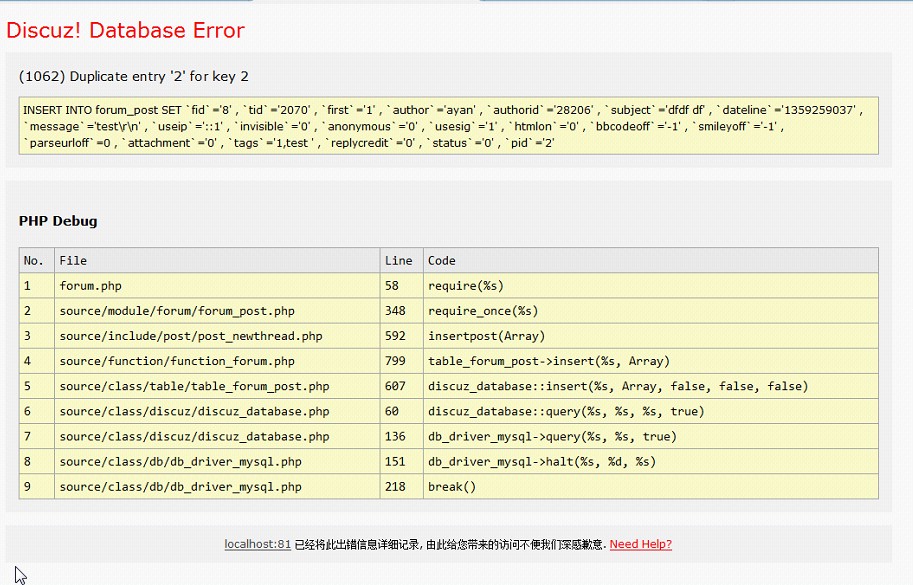
Task: Select db_driver_mysql->halt code cell
Action: point(651,462)
